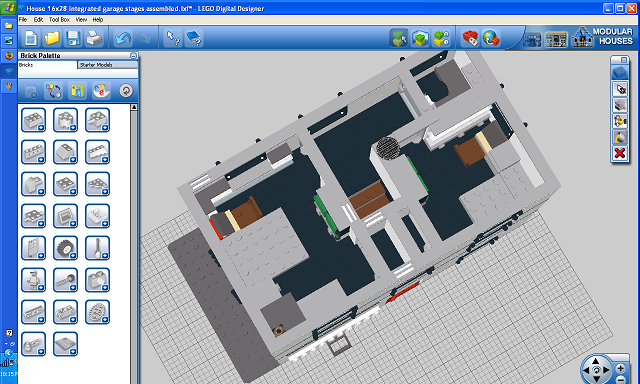640x384 pixels.
Task: Expand the technic brick with holes category
Action: 33,152
